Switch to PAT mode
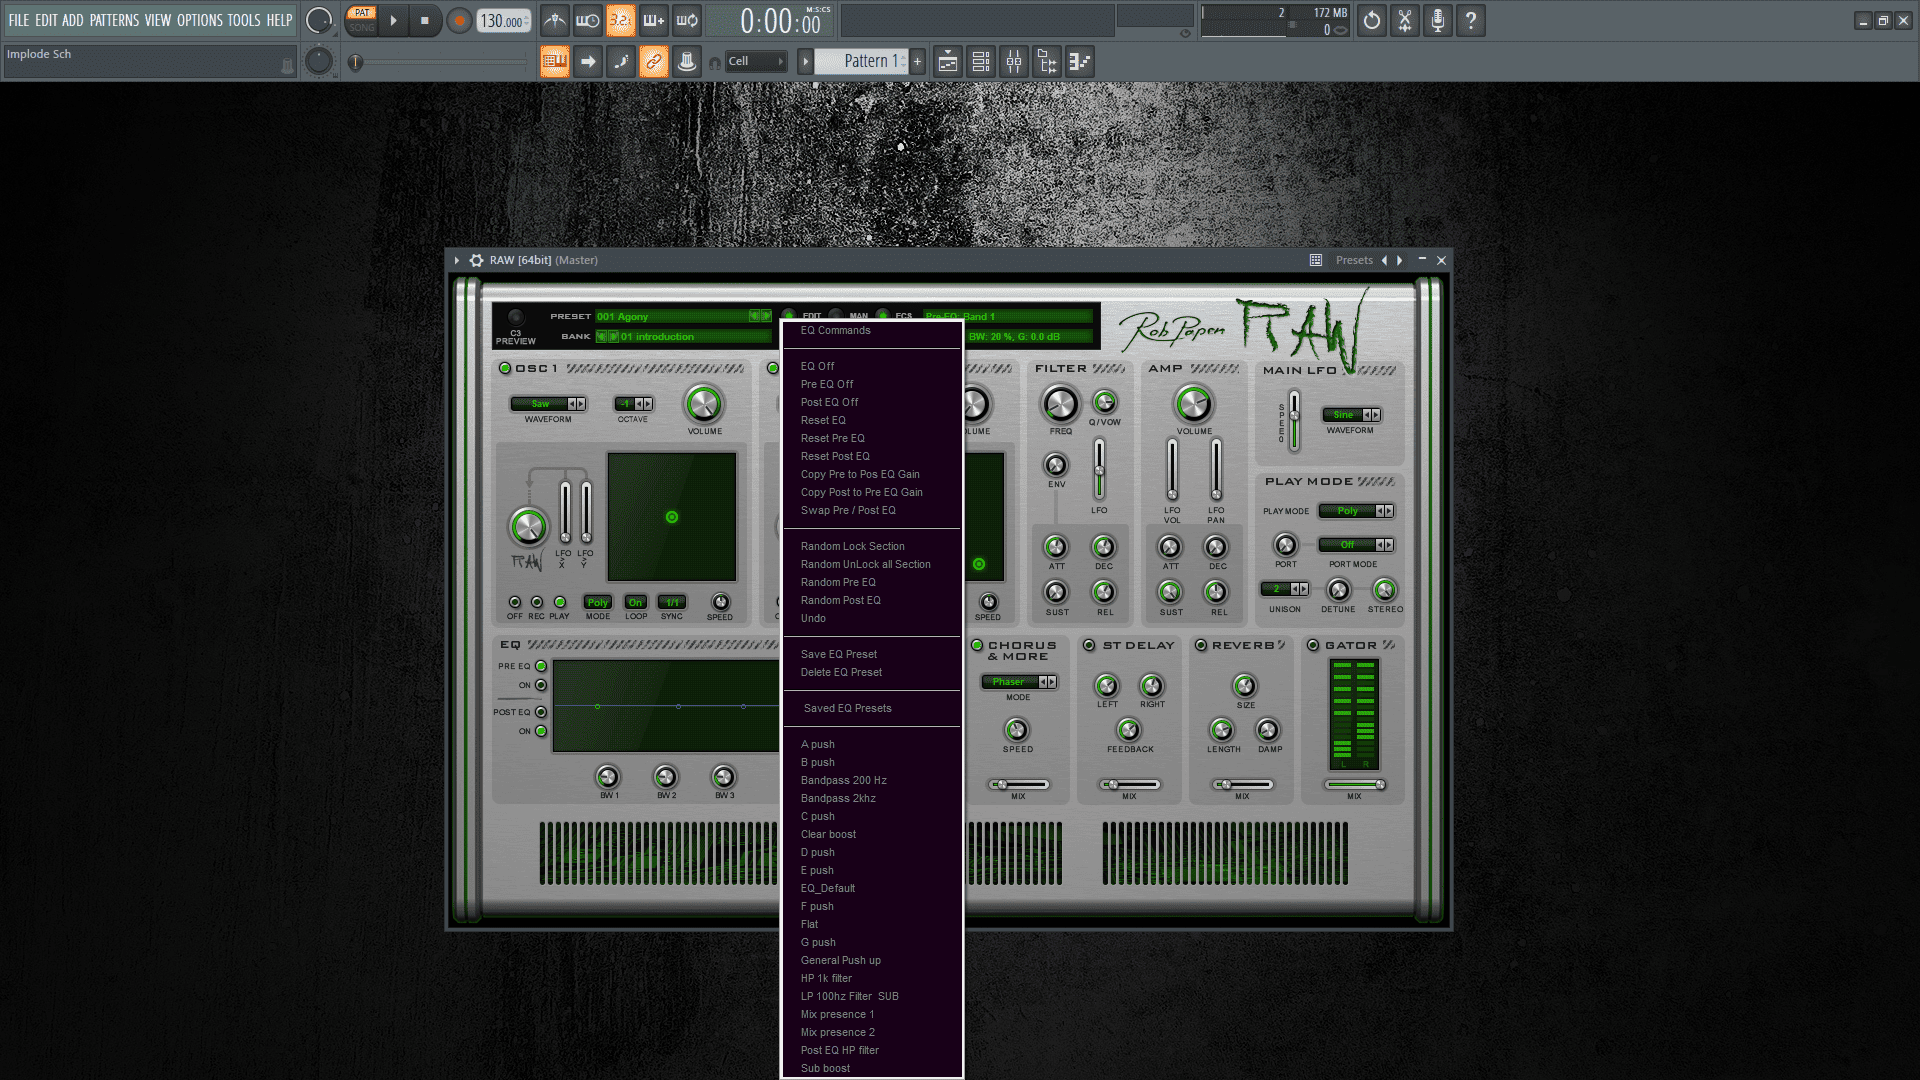This screenshot has height=1080, width=1920. (362, 13)
